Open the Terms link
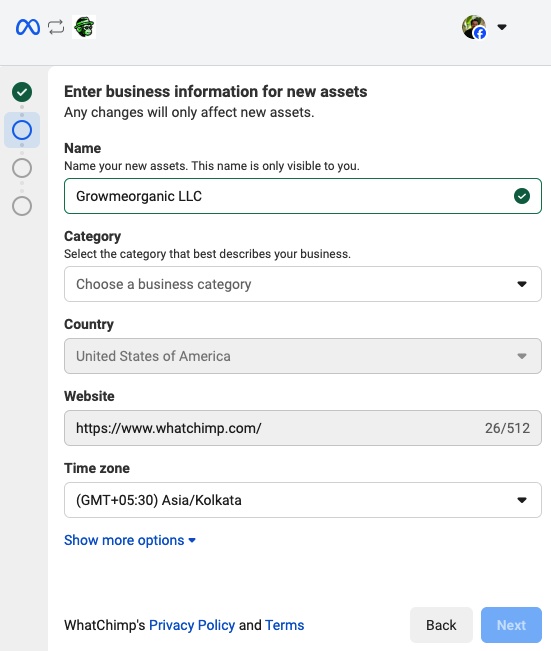Viewport: 551px width, 651px height. (284, 625)
